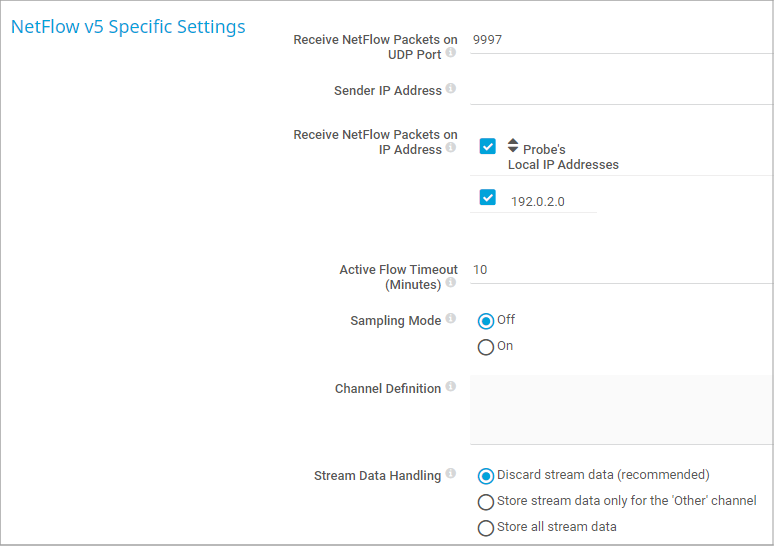Click inside the Channel Definition text area
The image size is (774, 546).
coord(620,409)
